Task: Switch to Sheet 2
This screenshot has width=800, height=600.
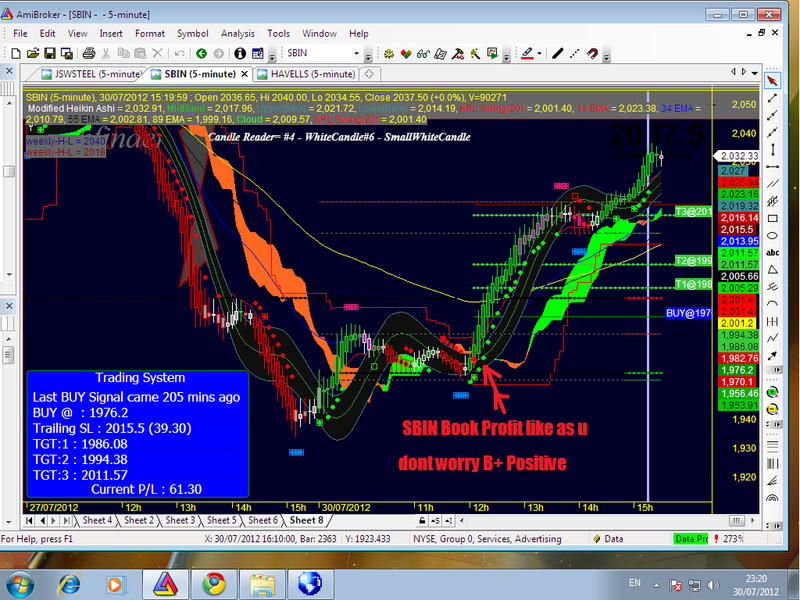Action: pos(139,520)
